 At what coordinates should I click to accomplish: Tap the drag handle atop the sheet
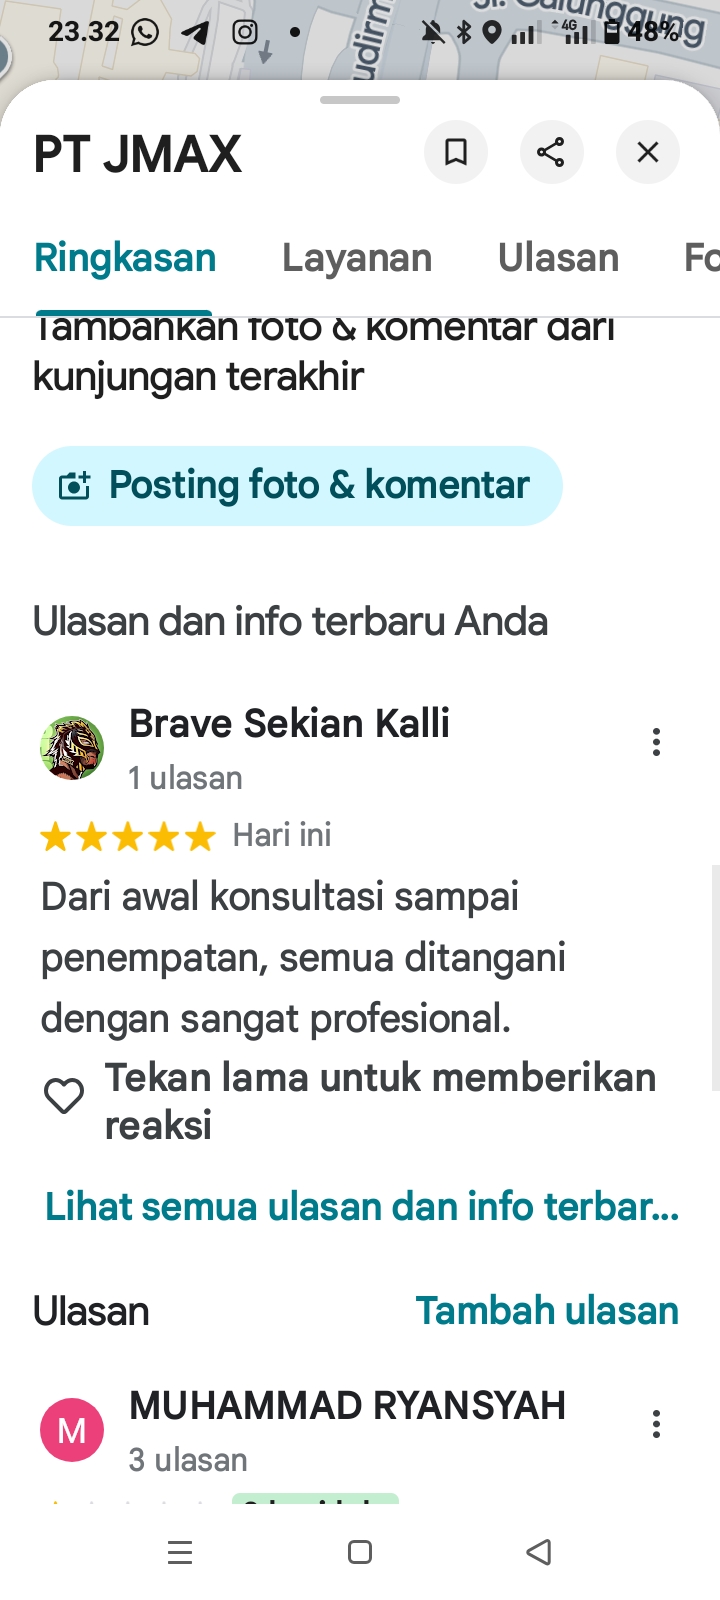[360, 100]
